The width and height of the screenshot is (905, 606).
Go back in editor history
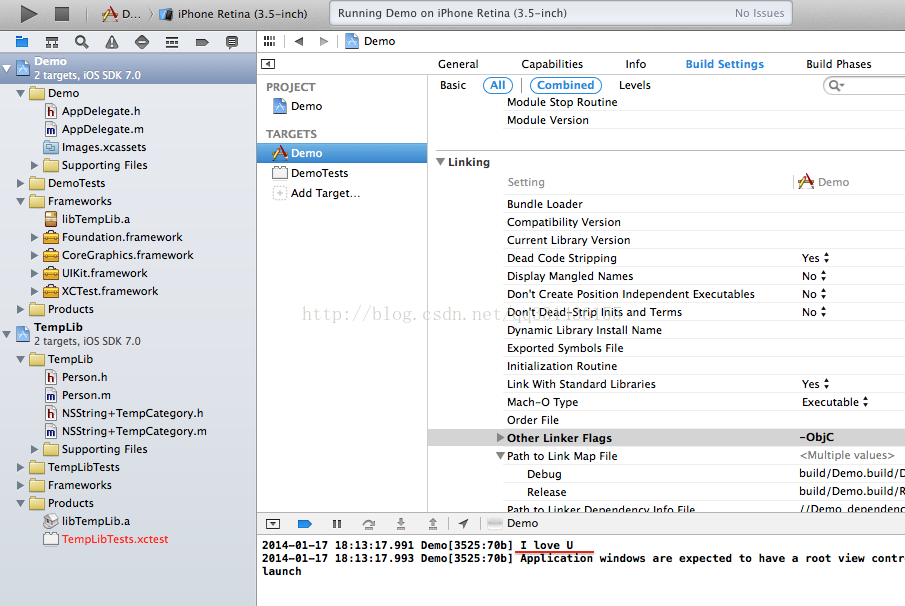[299, 41]
